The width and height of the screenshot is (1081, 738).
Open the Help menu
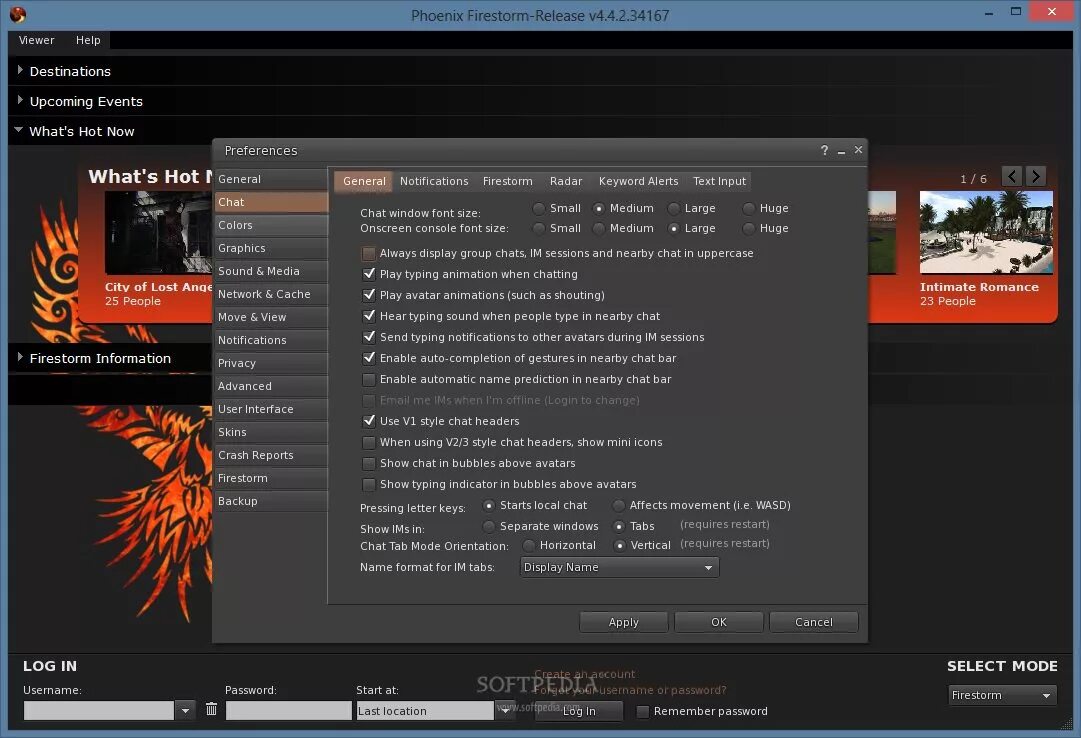[x=88, y=40]
